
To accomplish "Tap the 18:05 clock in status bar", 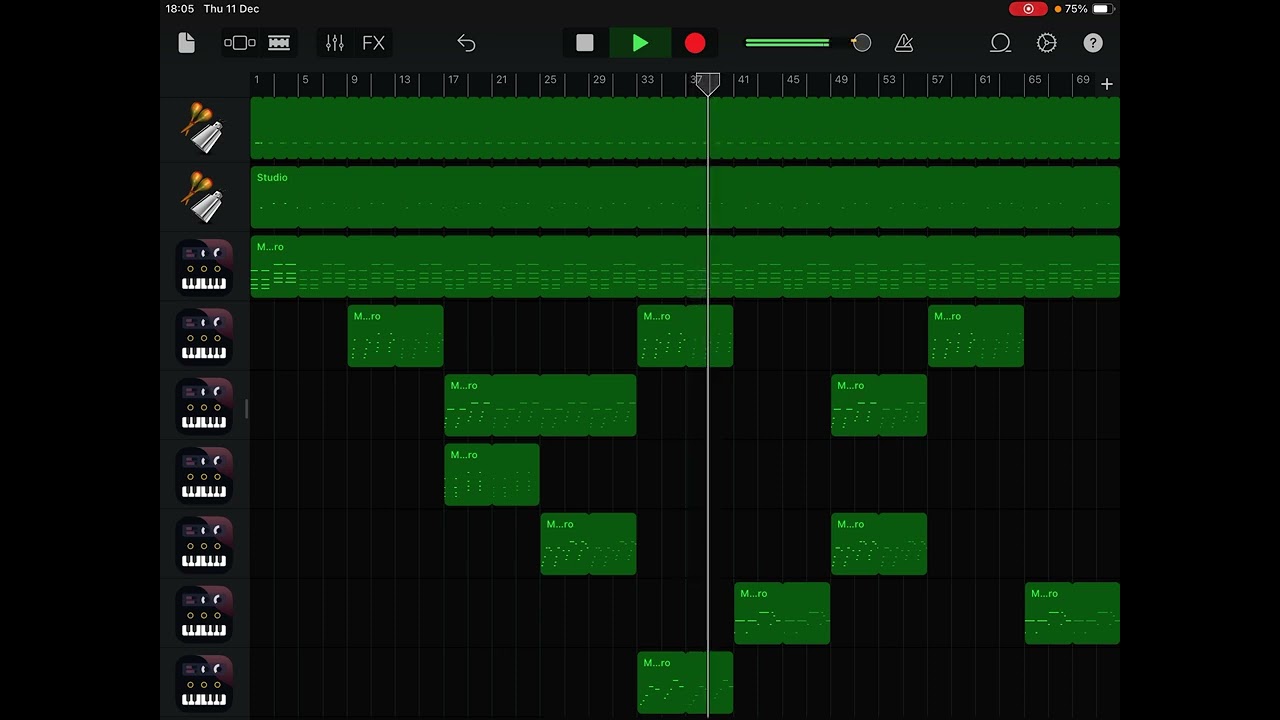I will 180,9.
